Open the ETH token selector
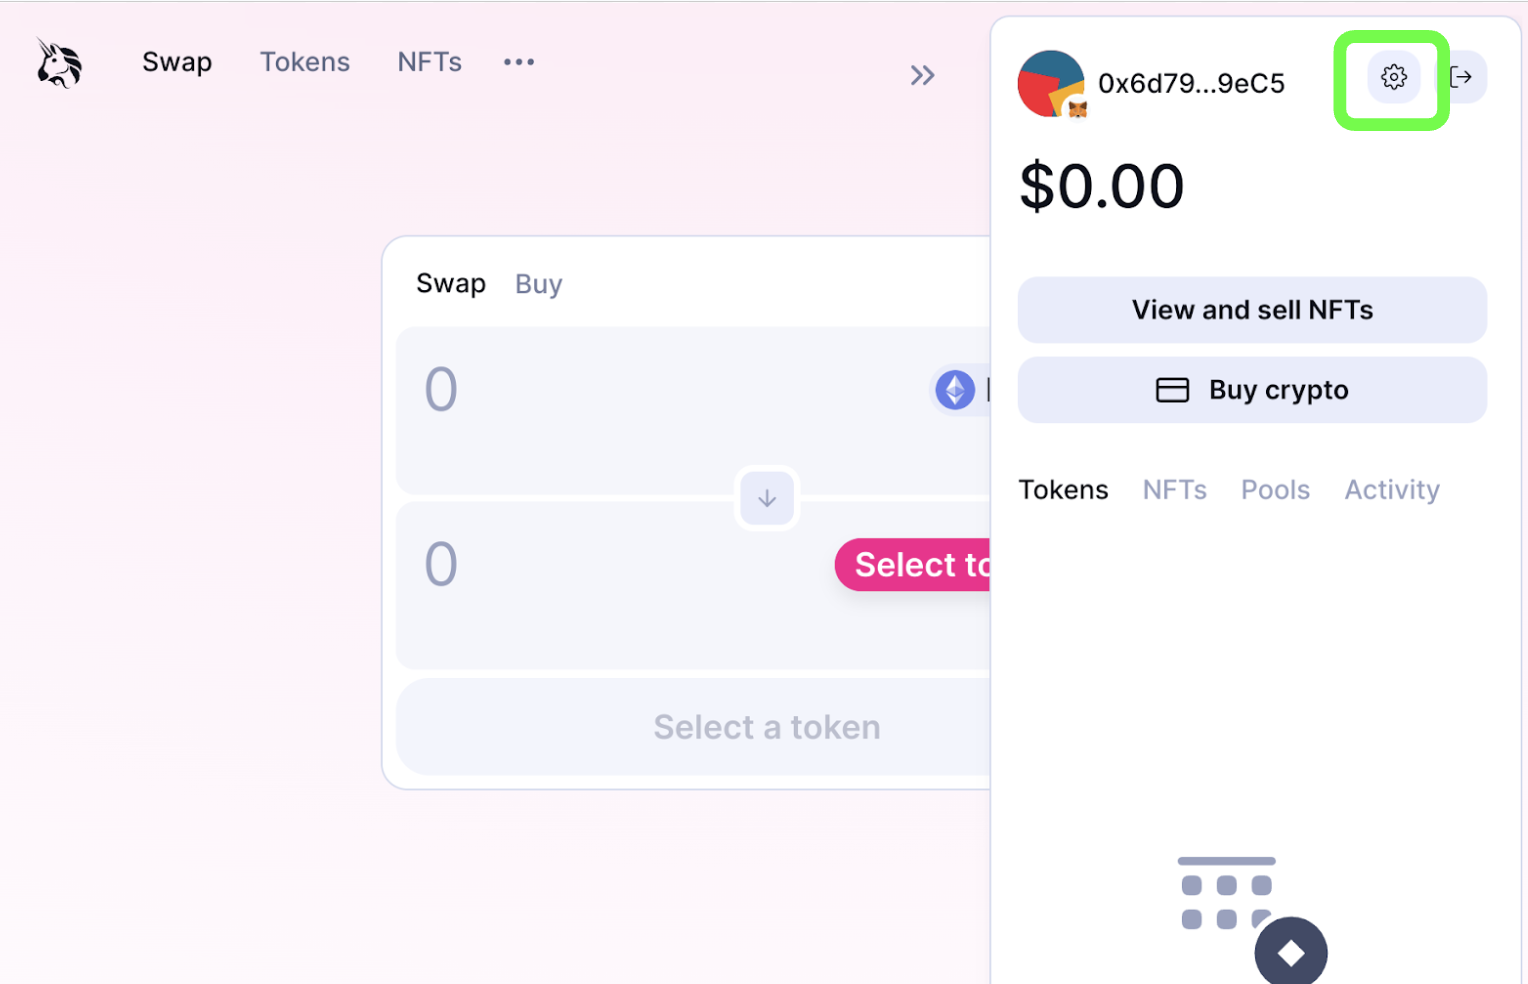The width and height of the screenshot is (1528, 984). [962, 390]
